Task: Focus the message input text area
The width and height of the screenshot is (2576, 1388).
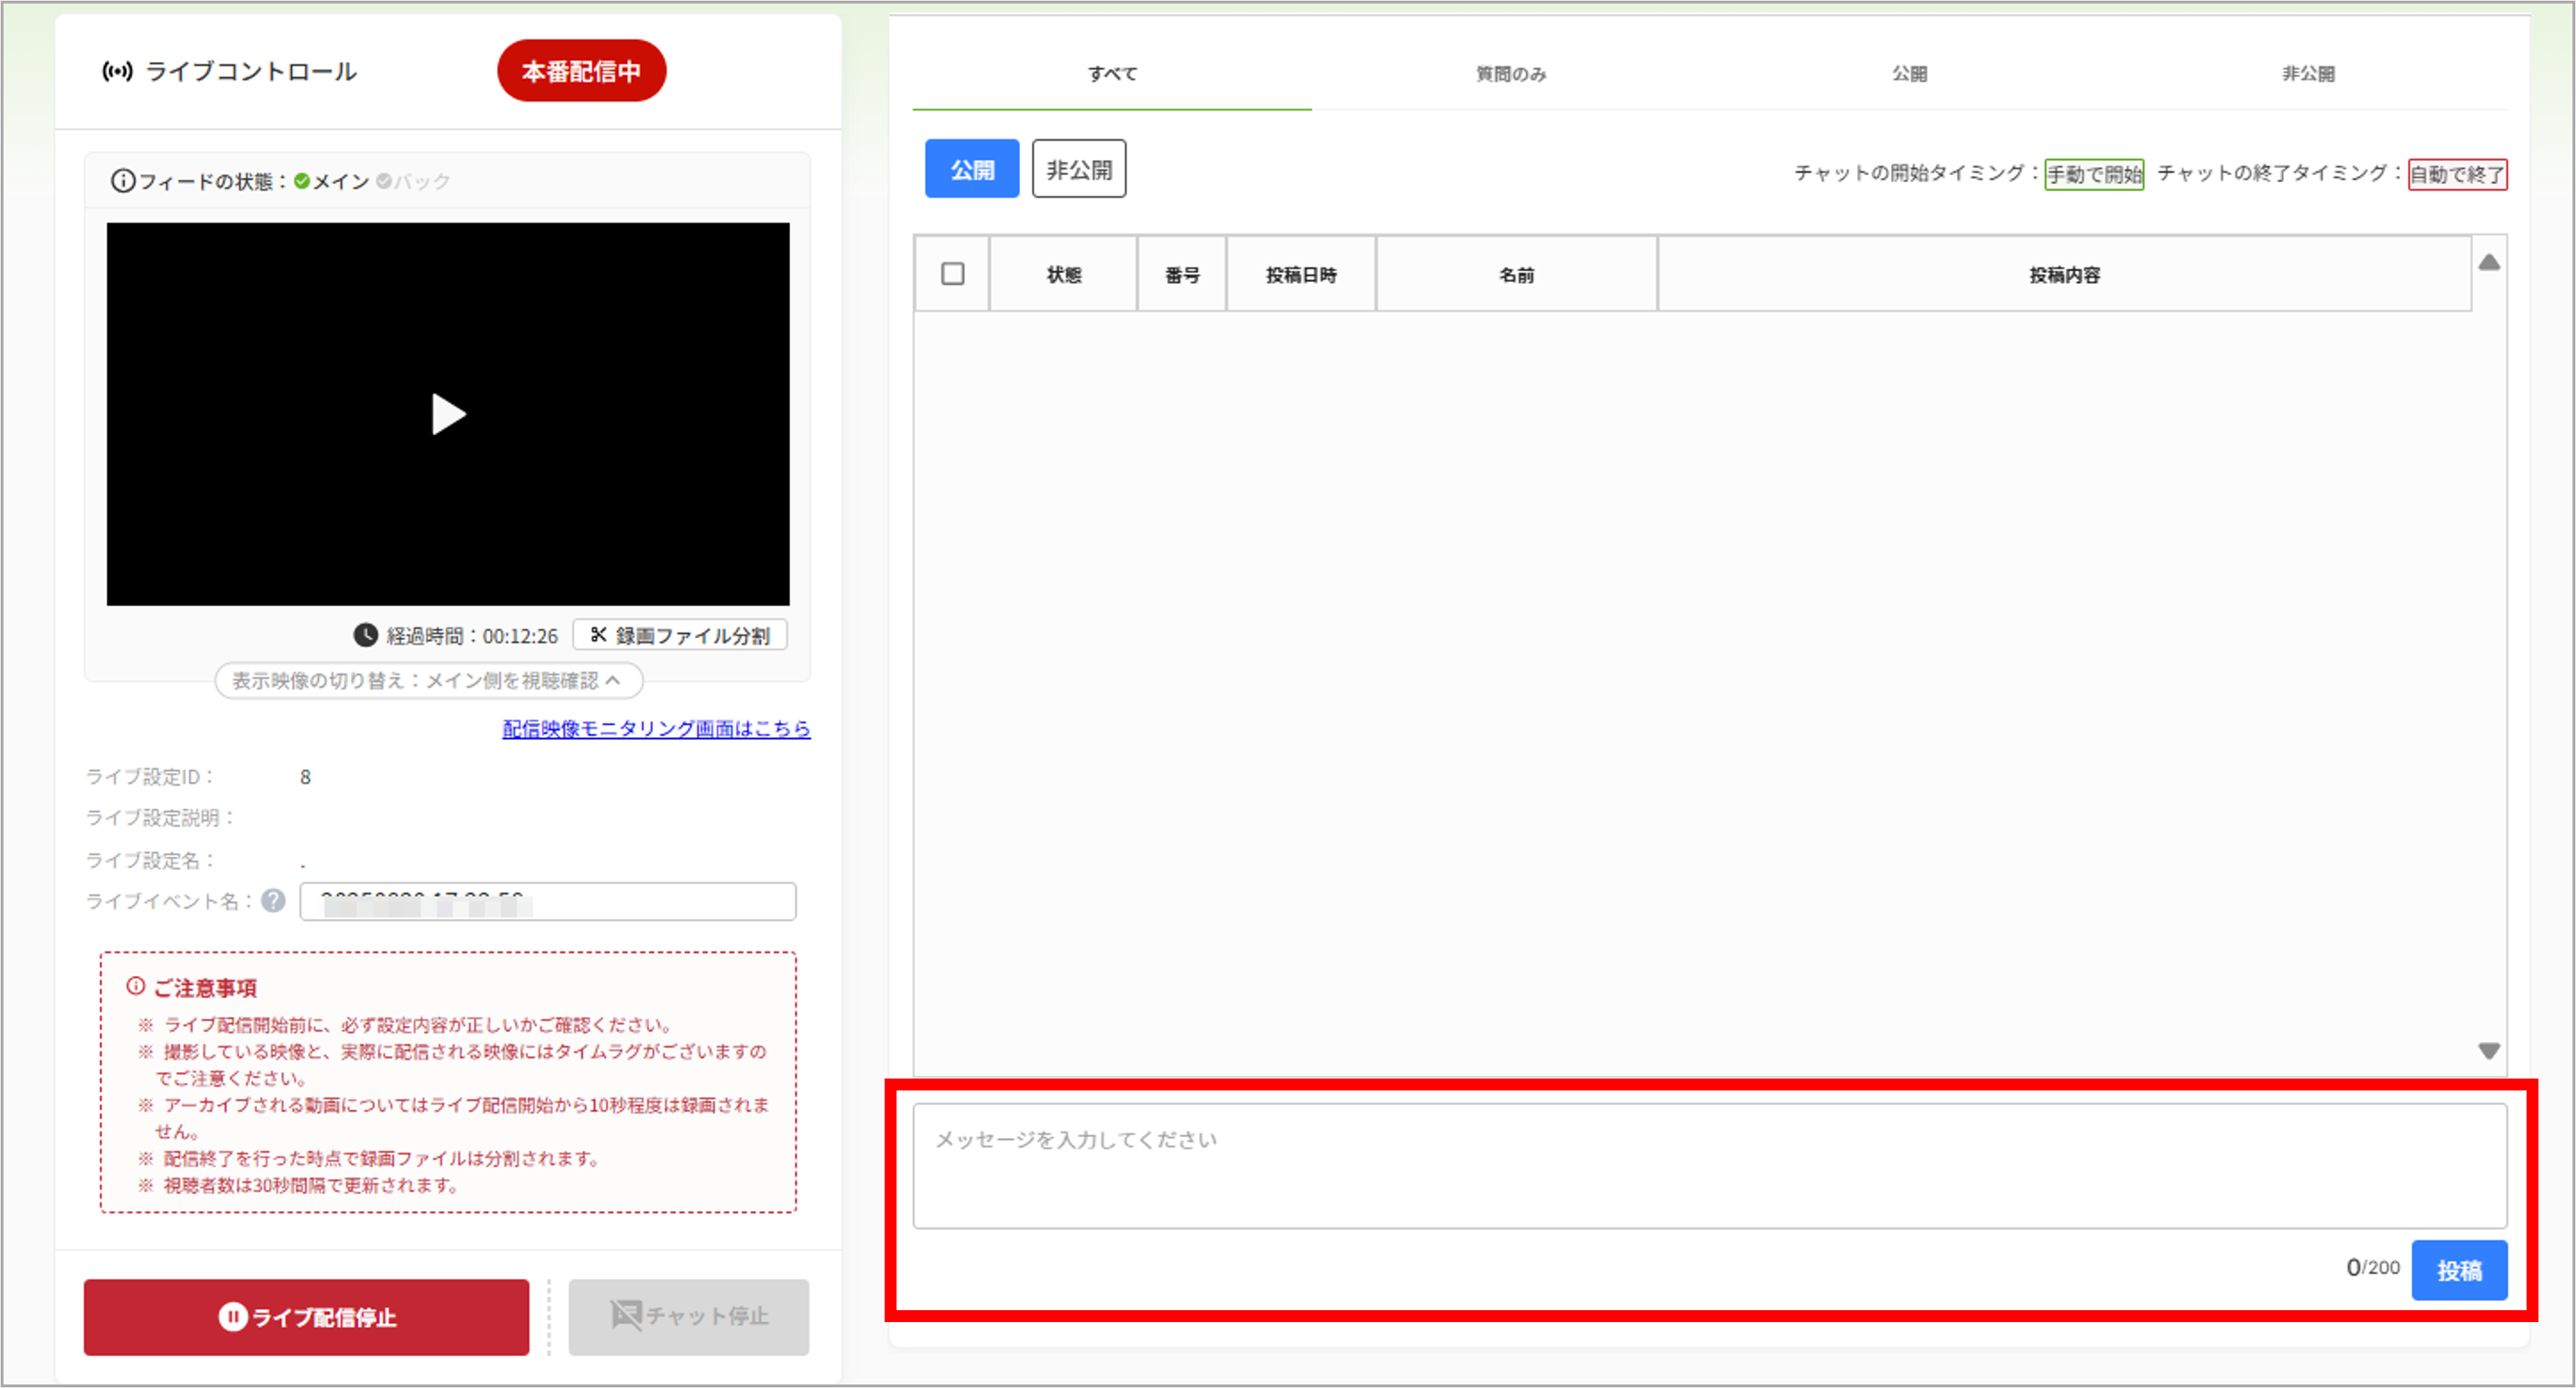Action: pyautogui.click(x=1710, y=1166)
